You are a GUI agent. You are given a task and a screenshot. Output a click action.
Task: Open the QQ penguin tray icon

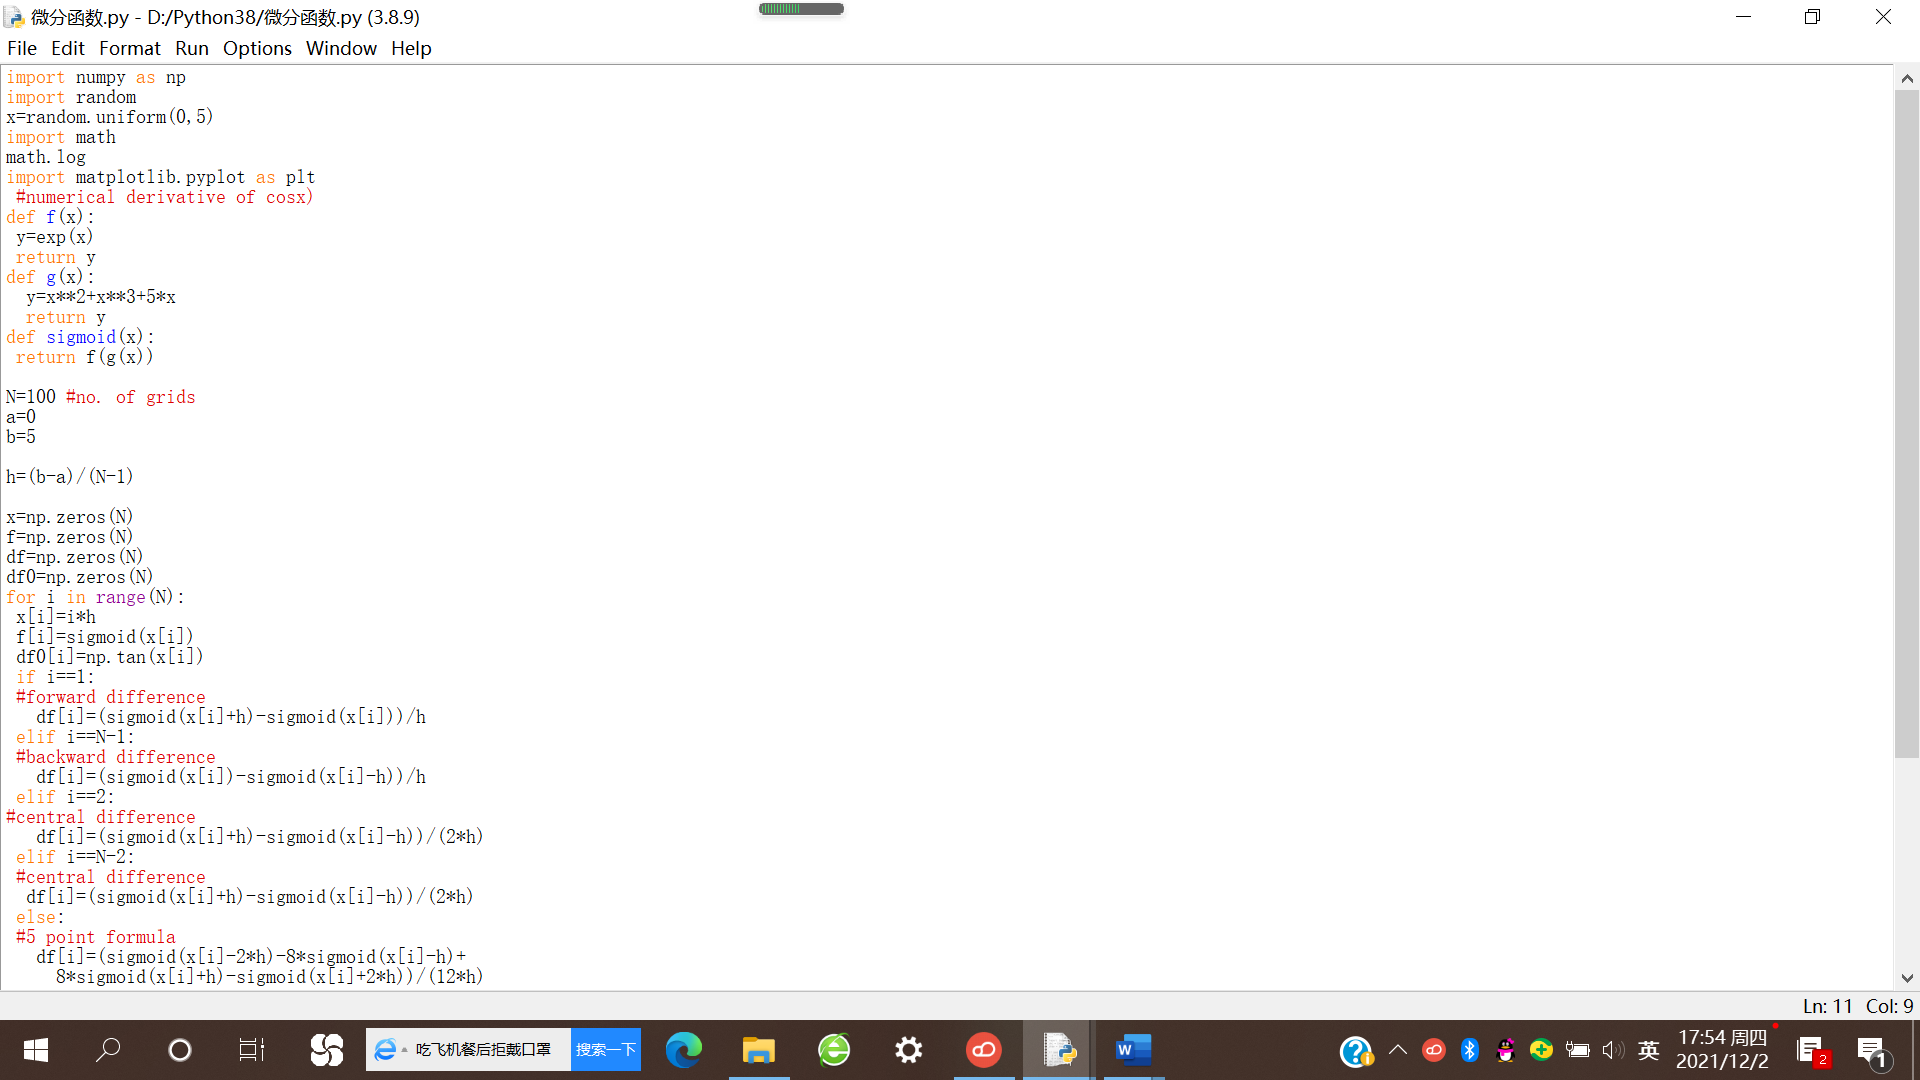pyautogui.click(x=1505, y=1050)
